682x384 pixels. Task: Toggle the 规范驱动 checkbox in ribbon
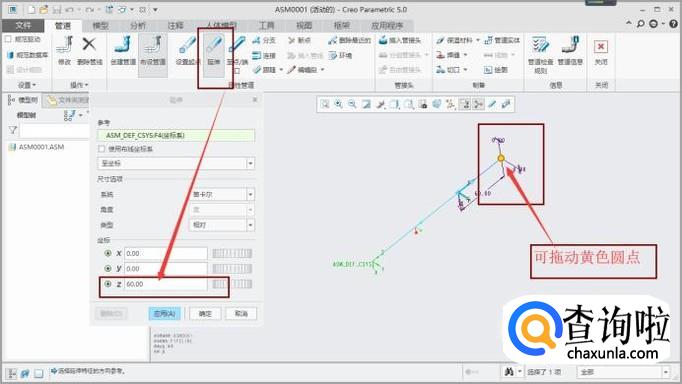tap(8, 39)
